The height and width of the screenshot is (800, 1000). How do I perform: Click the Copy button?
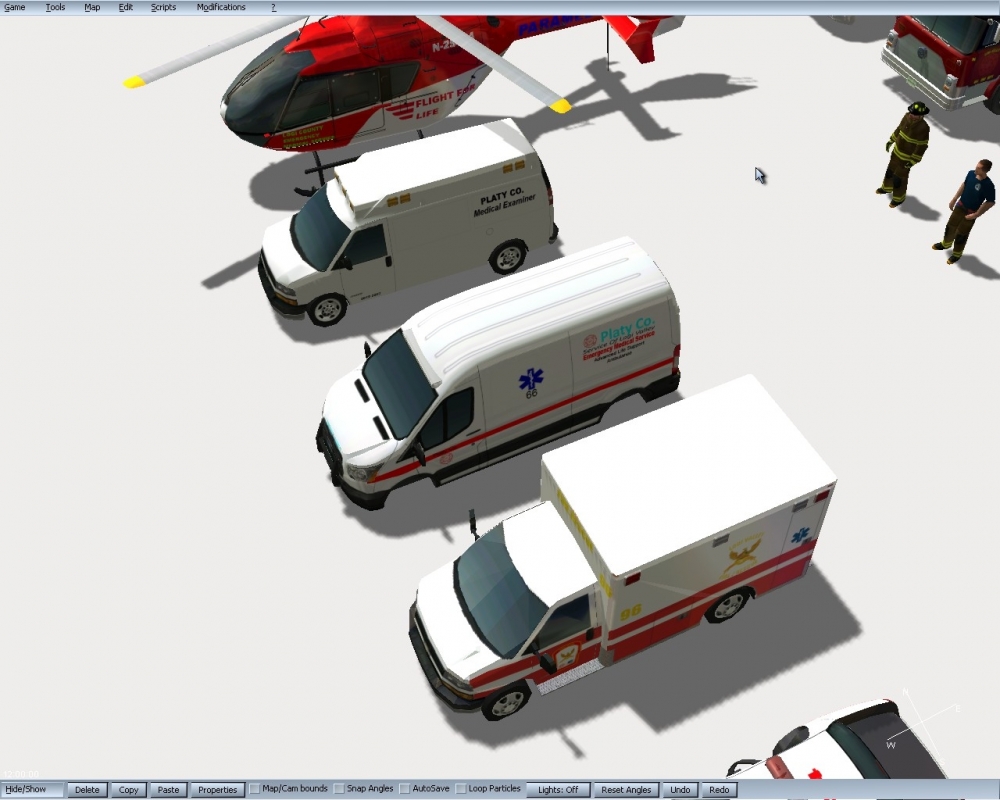point(128,789)
